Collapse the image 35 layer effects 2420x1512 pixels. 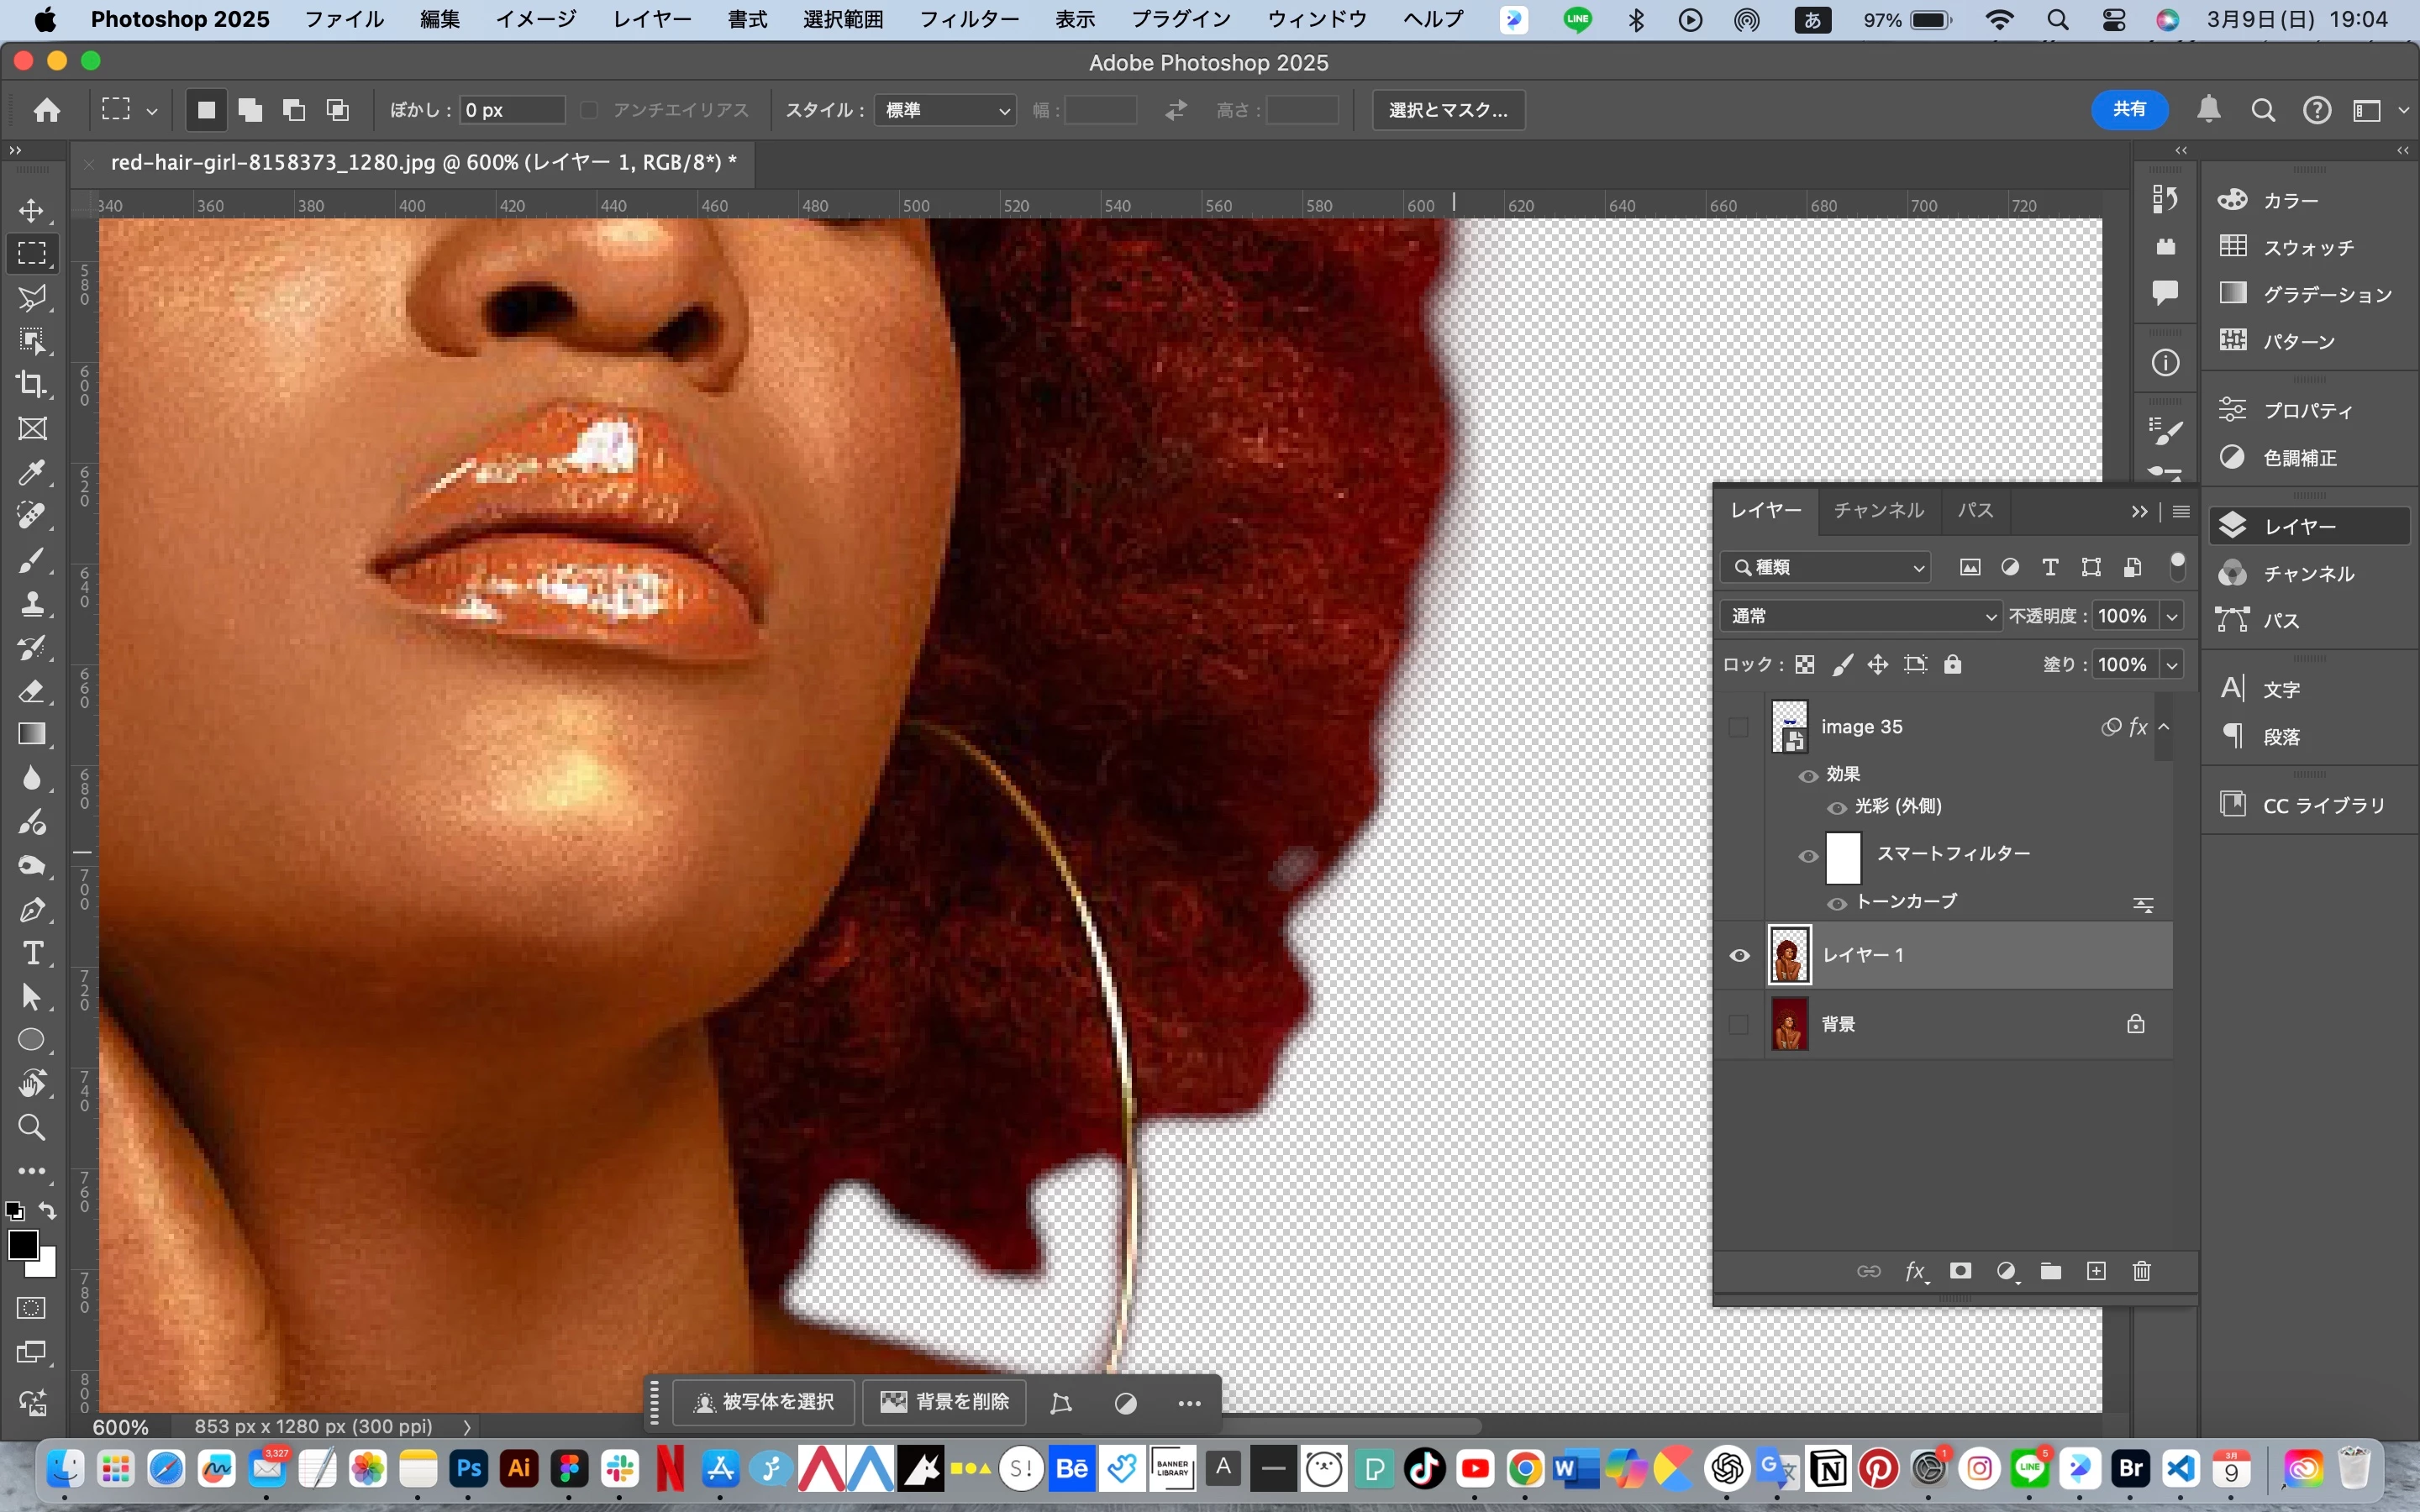pos(2164,727)
